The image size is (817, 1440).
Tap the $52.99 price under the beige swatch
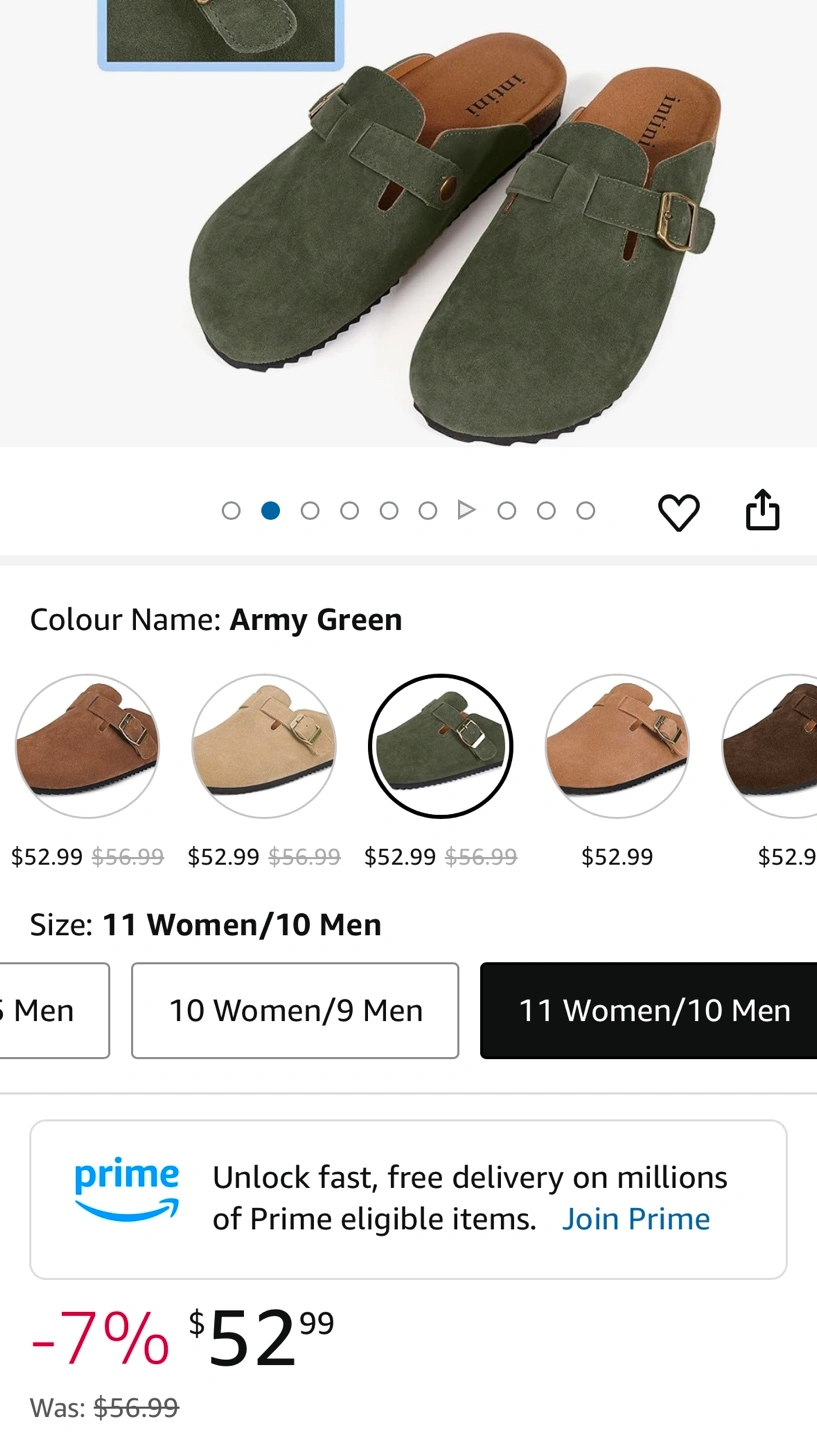tap(224, 857)
